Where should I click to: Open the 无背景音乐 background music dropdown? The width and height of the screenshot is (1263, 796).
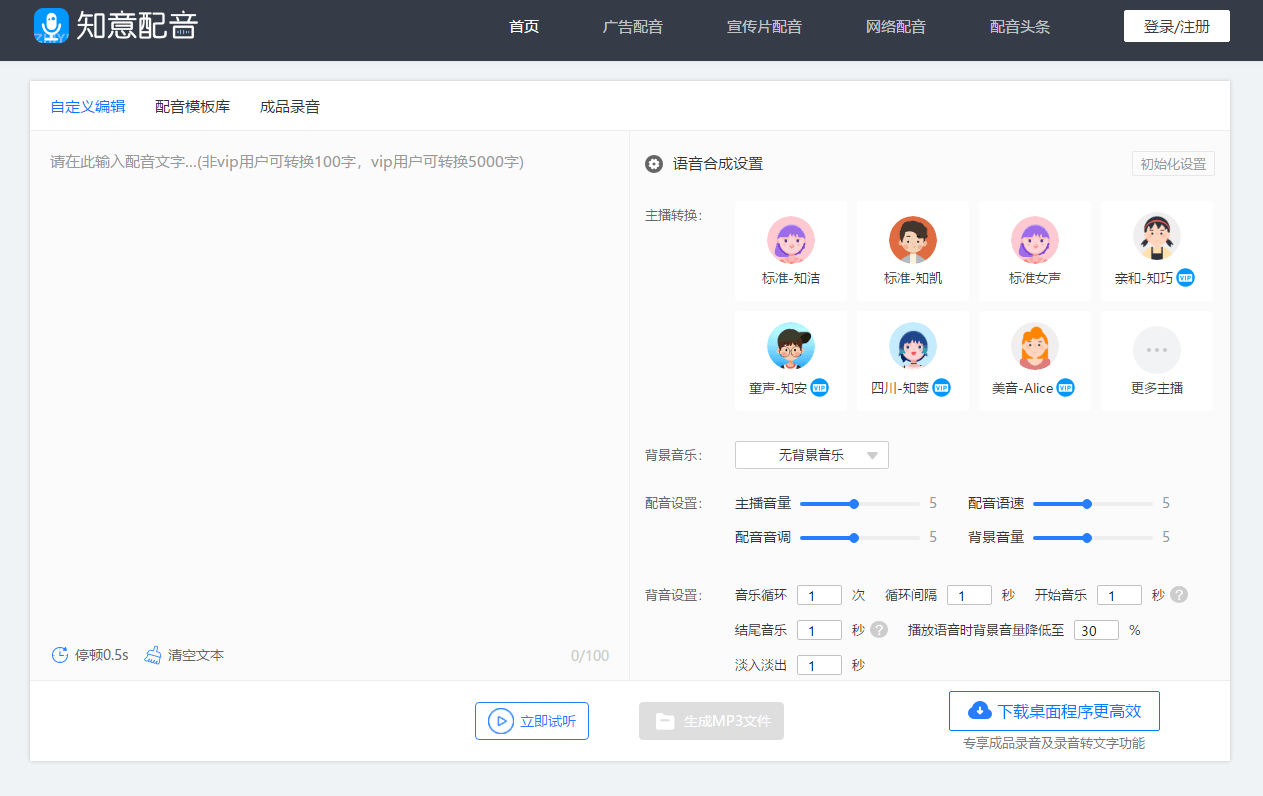click(811, 454)
